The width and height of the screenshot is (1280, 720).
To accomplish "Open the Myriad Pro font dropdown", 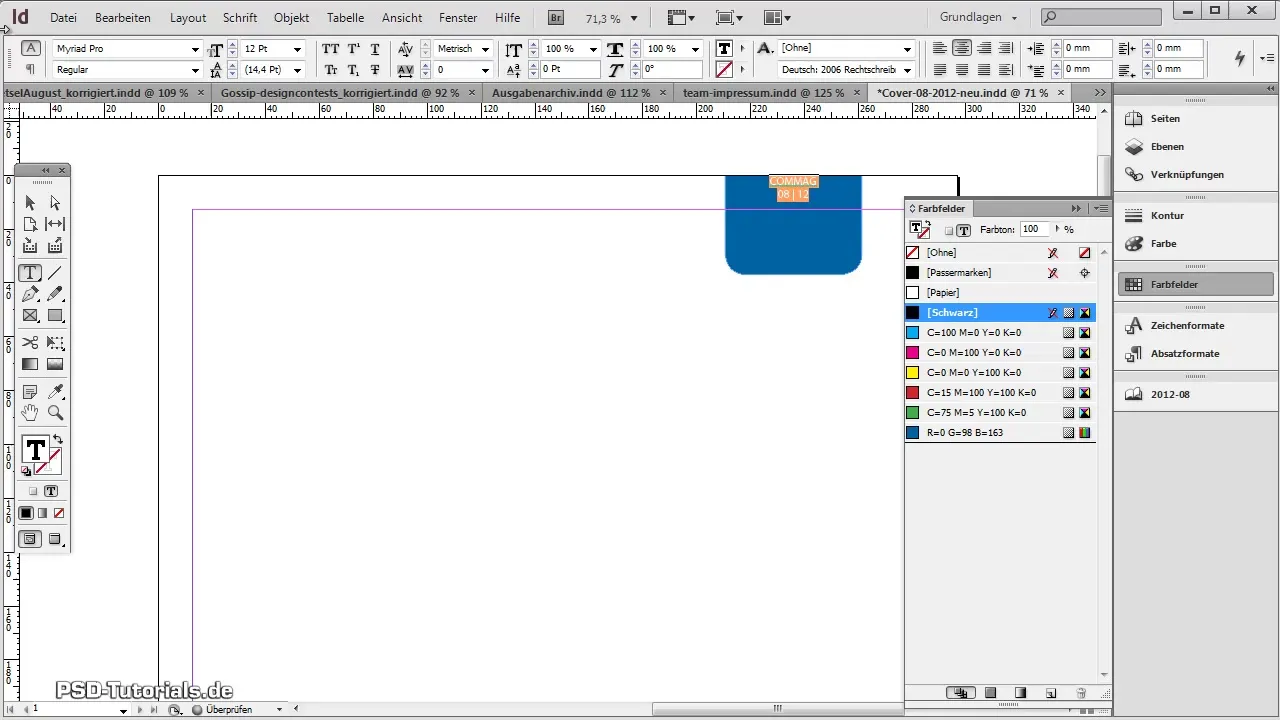I will click(x=195, y=49).
